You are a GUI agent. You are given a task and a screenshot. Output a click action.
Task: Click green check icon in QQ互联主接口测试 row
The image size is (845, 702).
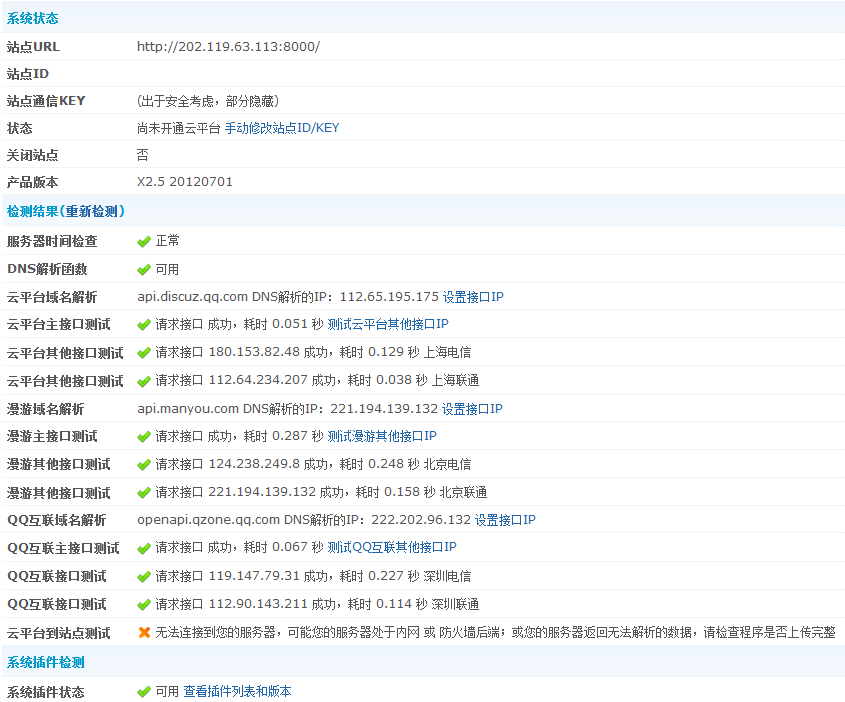point(144,548)
